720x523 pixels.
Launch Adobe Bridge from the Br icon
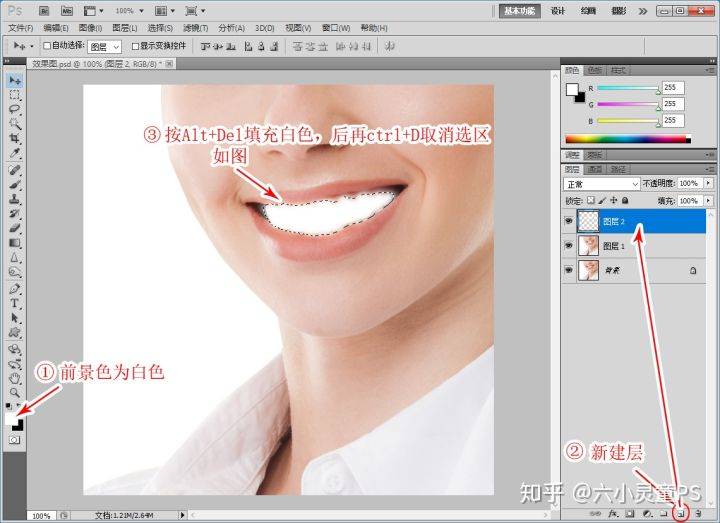pyautogui.click(x=44, y=10)
